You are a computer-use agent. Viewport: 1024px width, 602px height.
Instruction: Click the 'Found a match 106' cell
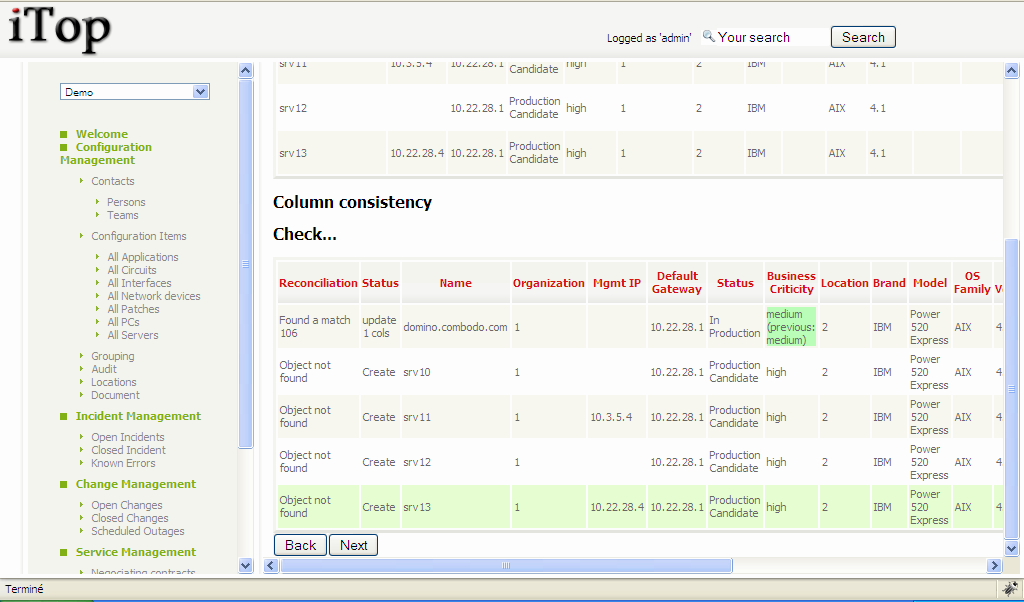318,327
